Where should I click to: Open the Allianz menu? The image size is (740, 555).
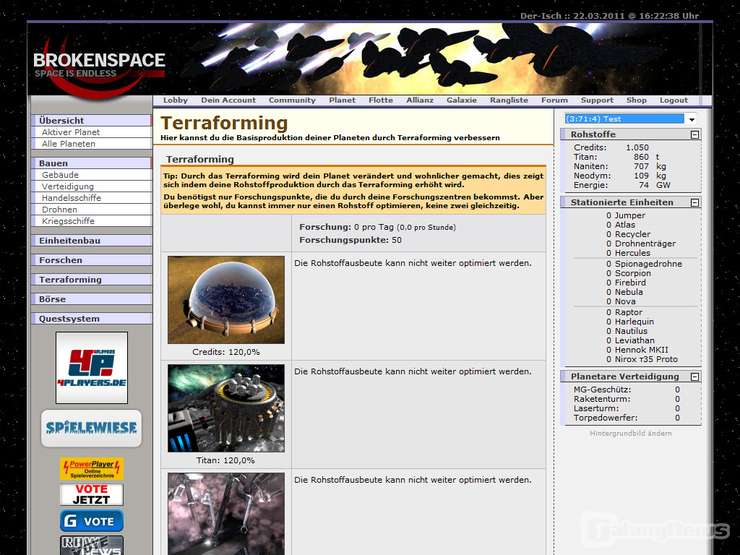coord(420,100)
